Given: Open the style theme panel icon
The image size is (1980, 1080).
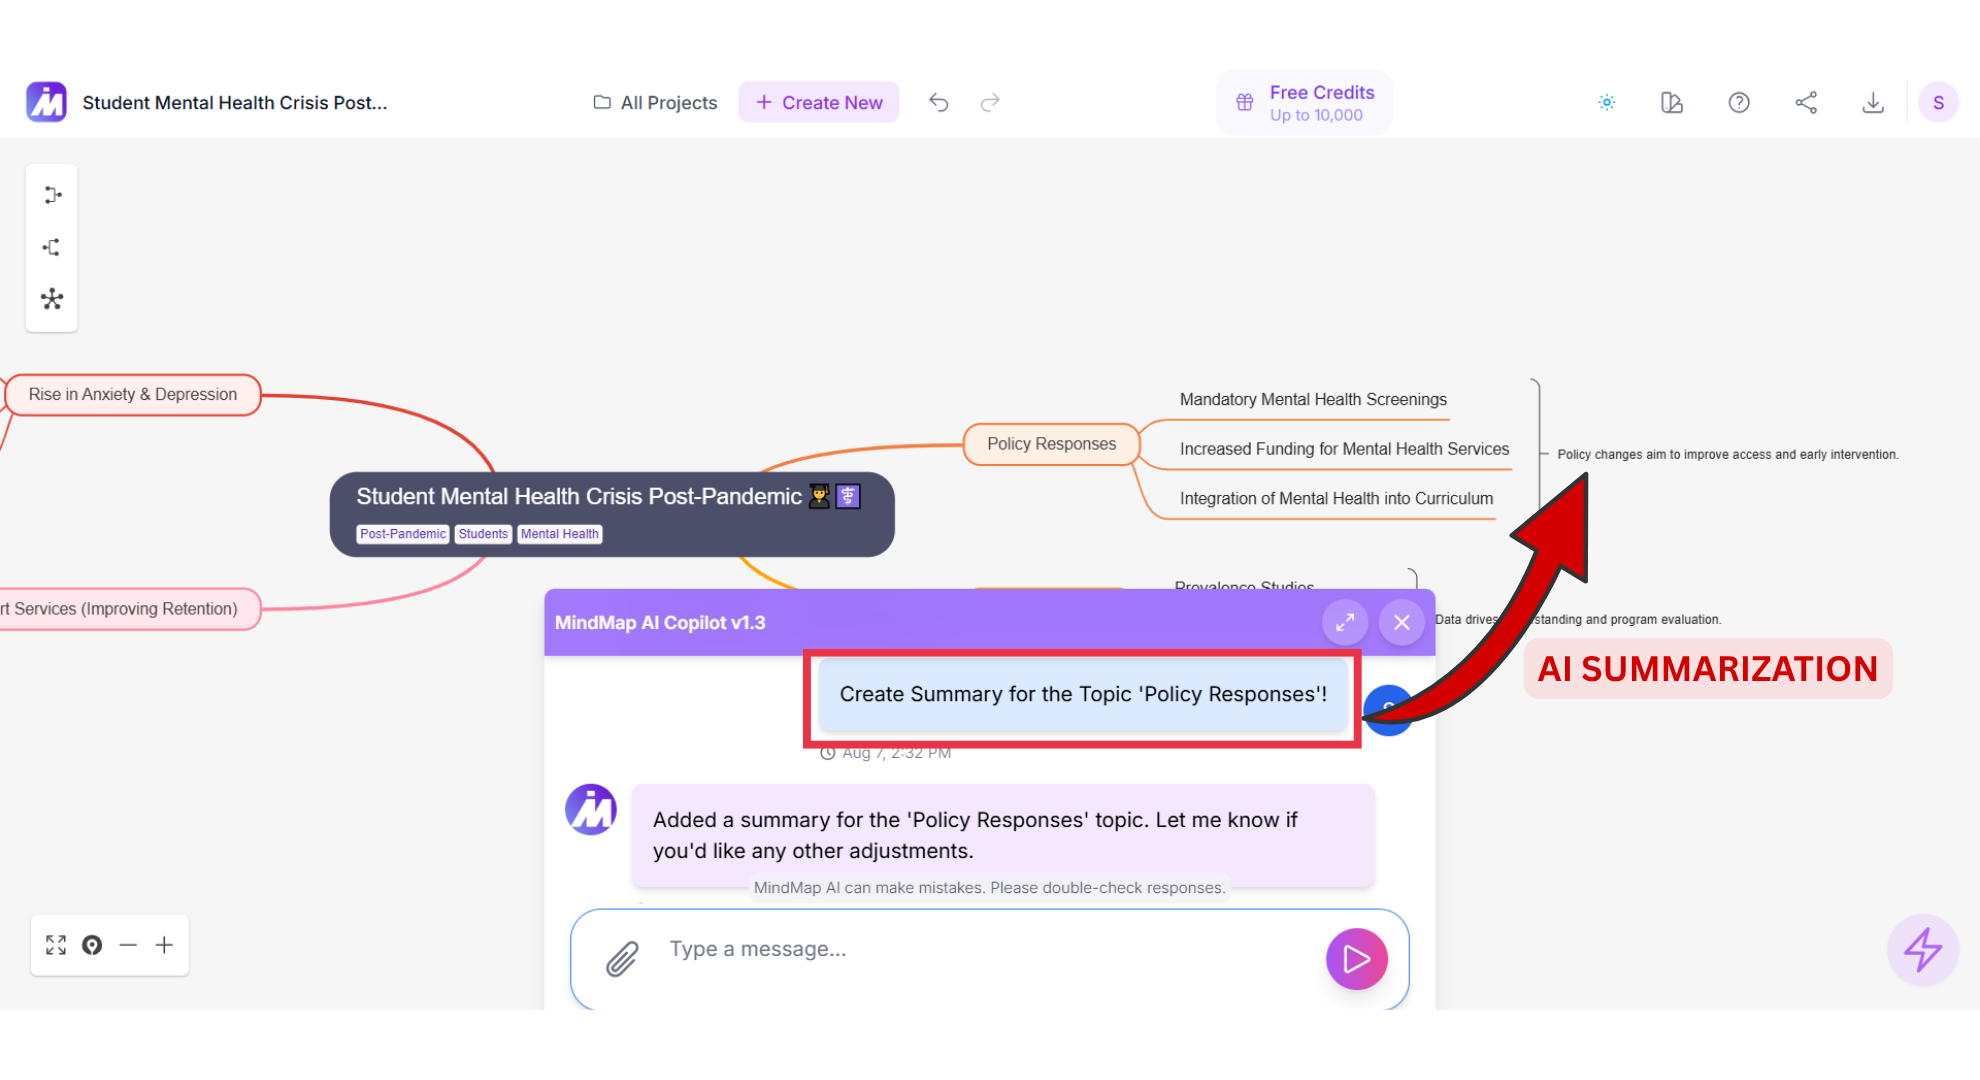Looking at the screenshot, I should tap(1672, 102).
